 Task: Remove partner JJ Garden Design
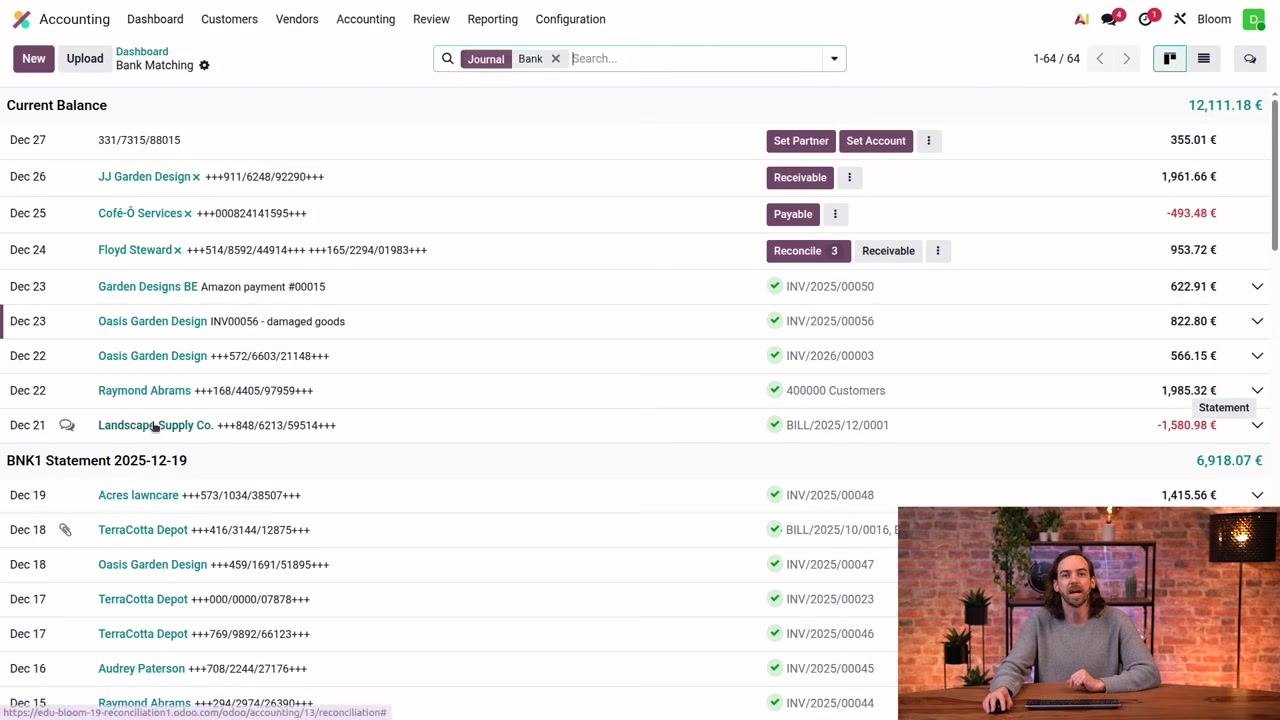coord(196,177)
